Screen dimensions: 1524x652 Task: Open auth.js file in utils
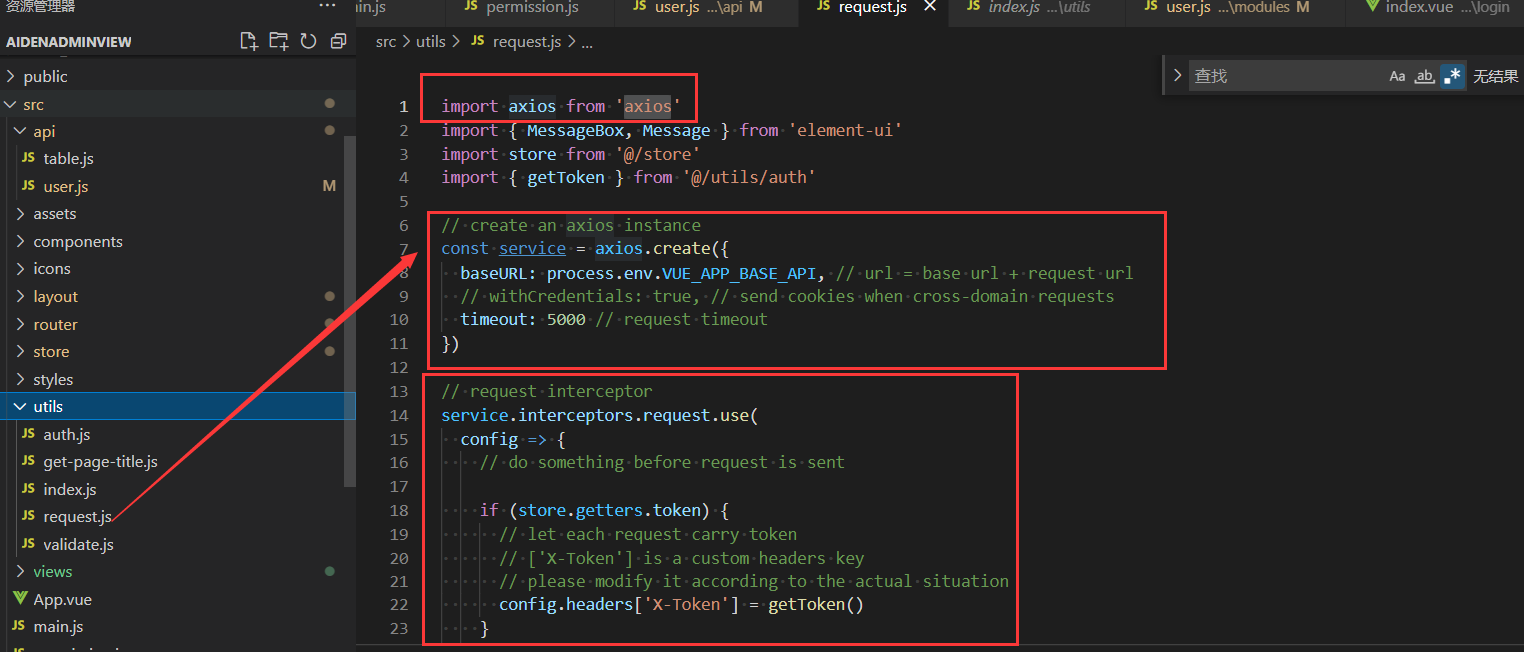pyautogui.click(x=66, y=435)
